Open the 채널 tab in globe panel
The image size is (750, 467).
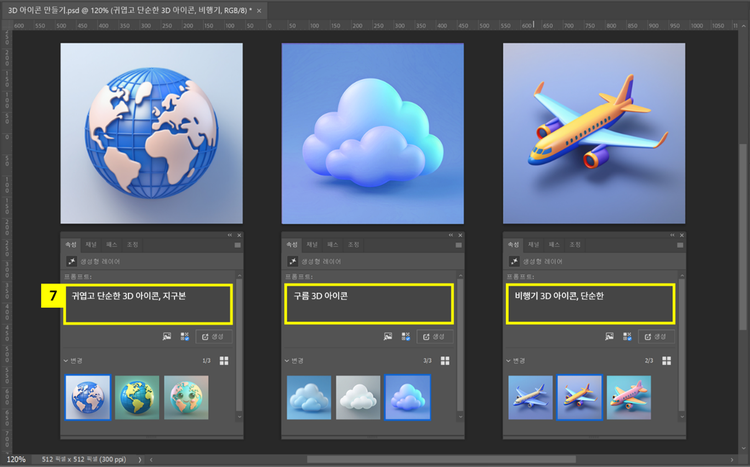click(x=91, y=245)
